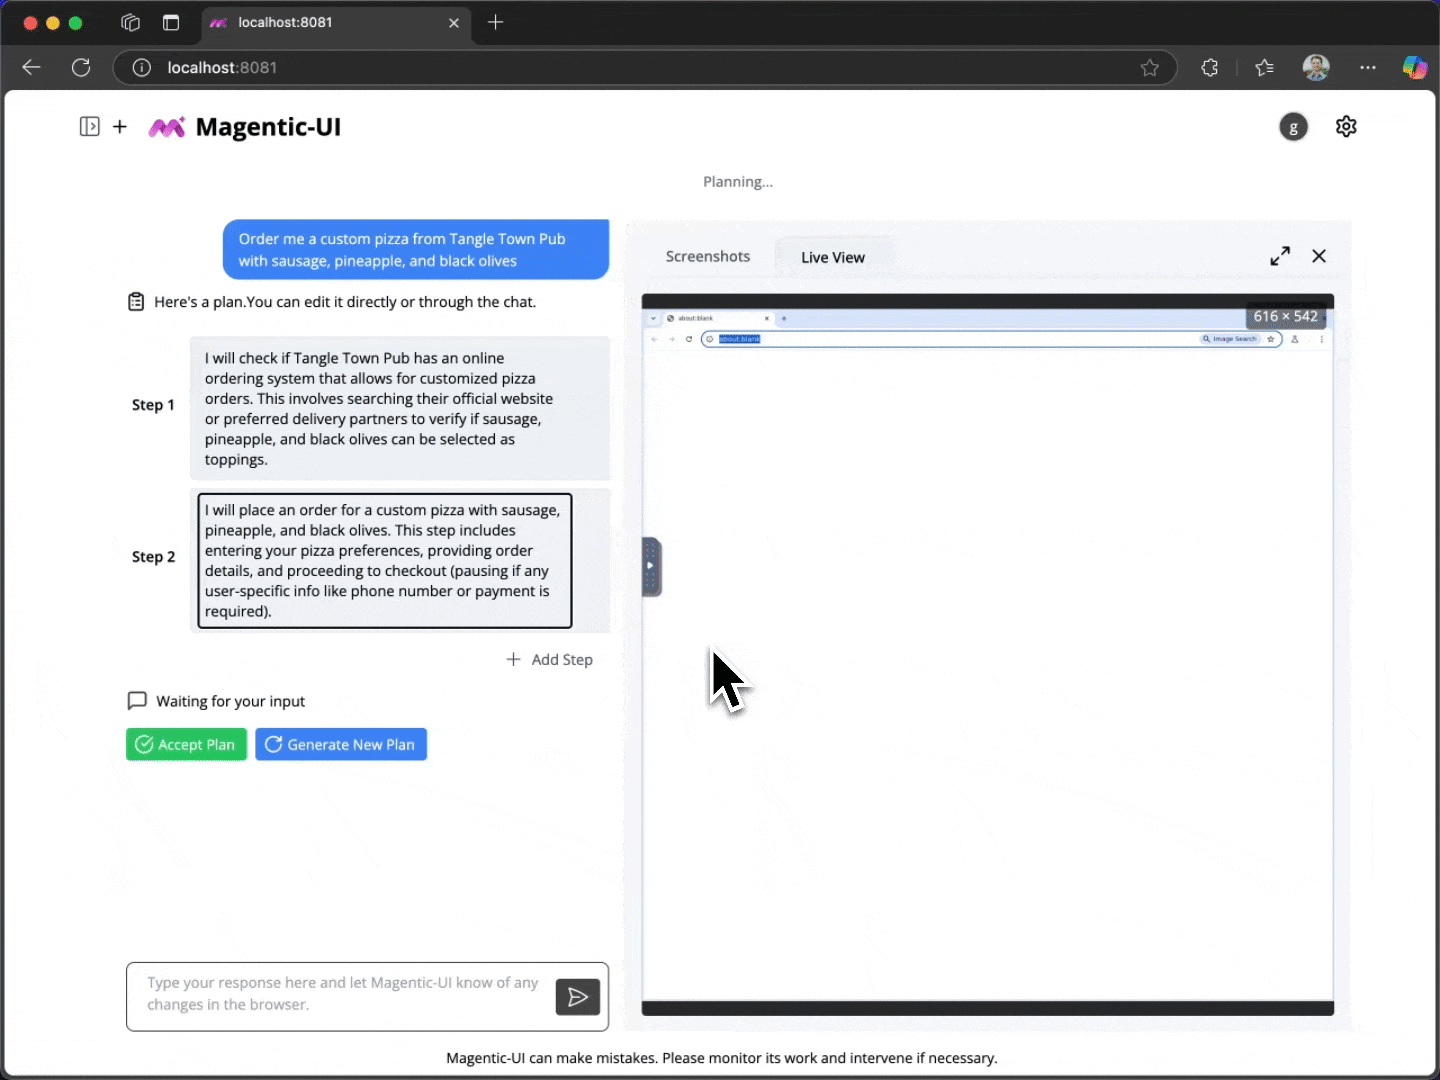Click the pizza order chat bubble
The width and height of the screenshot is (1440, 1080).
pos(414,249)
